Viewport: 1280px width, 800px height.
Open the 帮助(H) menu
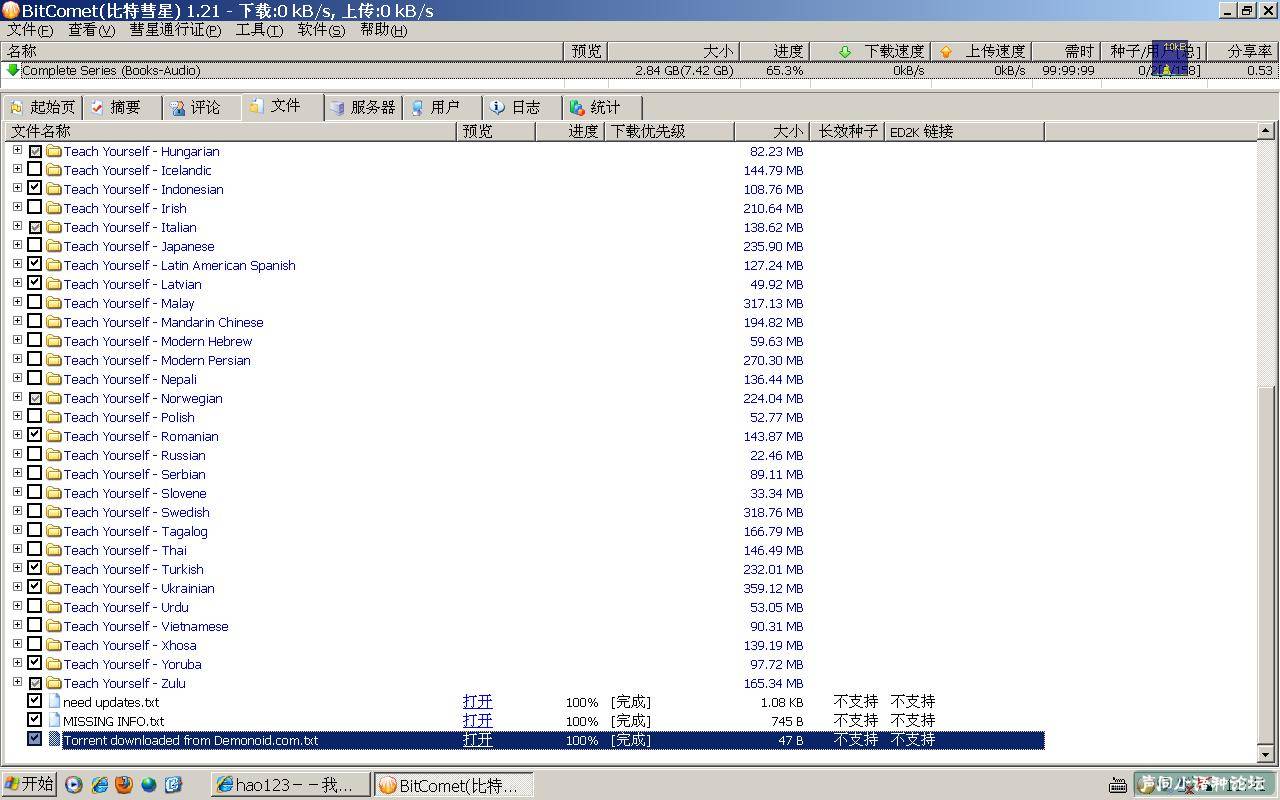384,30
